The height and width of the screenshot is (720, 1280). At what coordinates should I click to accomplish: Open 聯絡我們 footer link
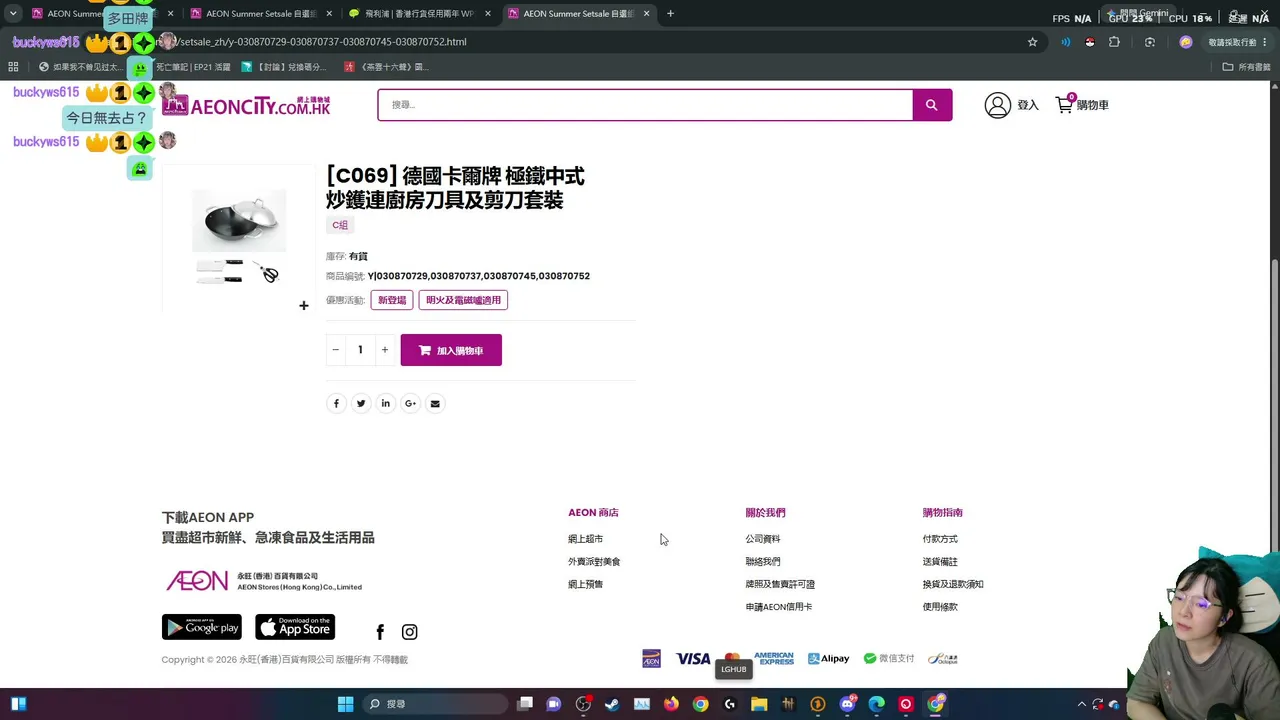pyautogui.click(x=762, y=562)
